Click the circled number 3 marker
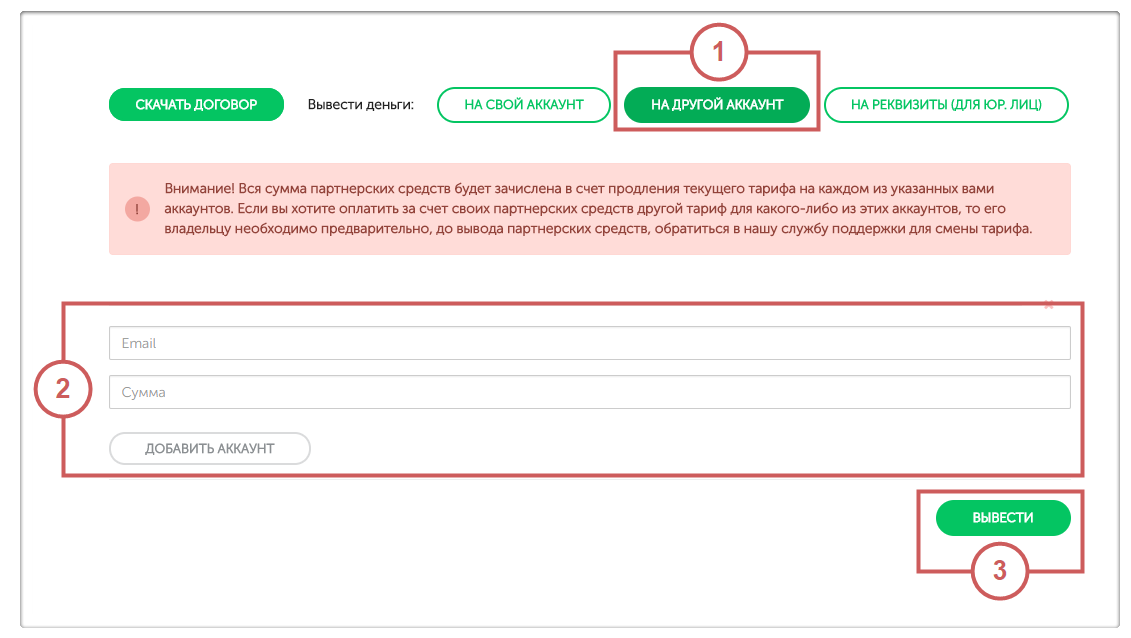This screenshot has height=638, width=1131. pyautogui.click(x=999, y=572)
